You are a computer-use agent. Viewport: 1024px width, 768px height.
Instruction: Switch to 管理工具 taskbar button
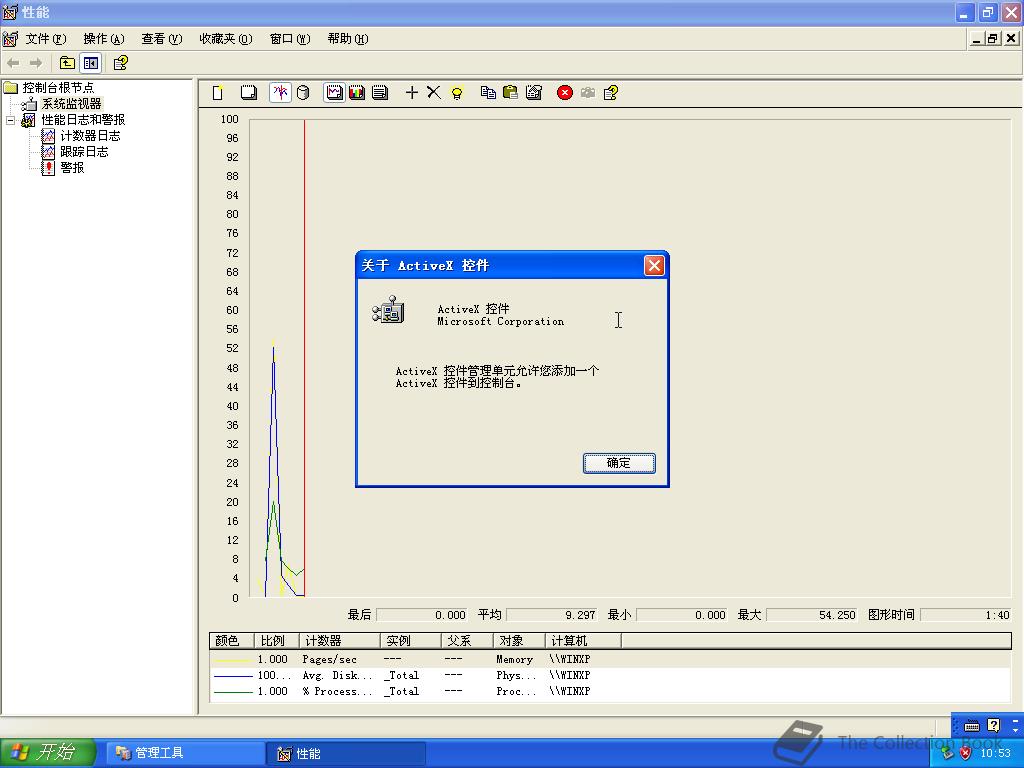(184, 753)
